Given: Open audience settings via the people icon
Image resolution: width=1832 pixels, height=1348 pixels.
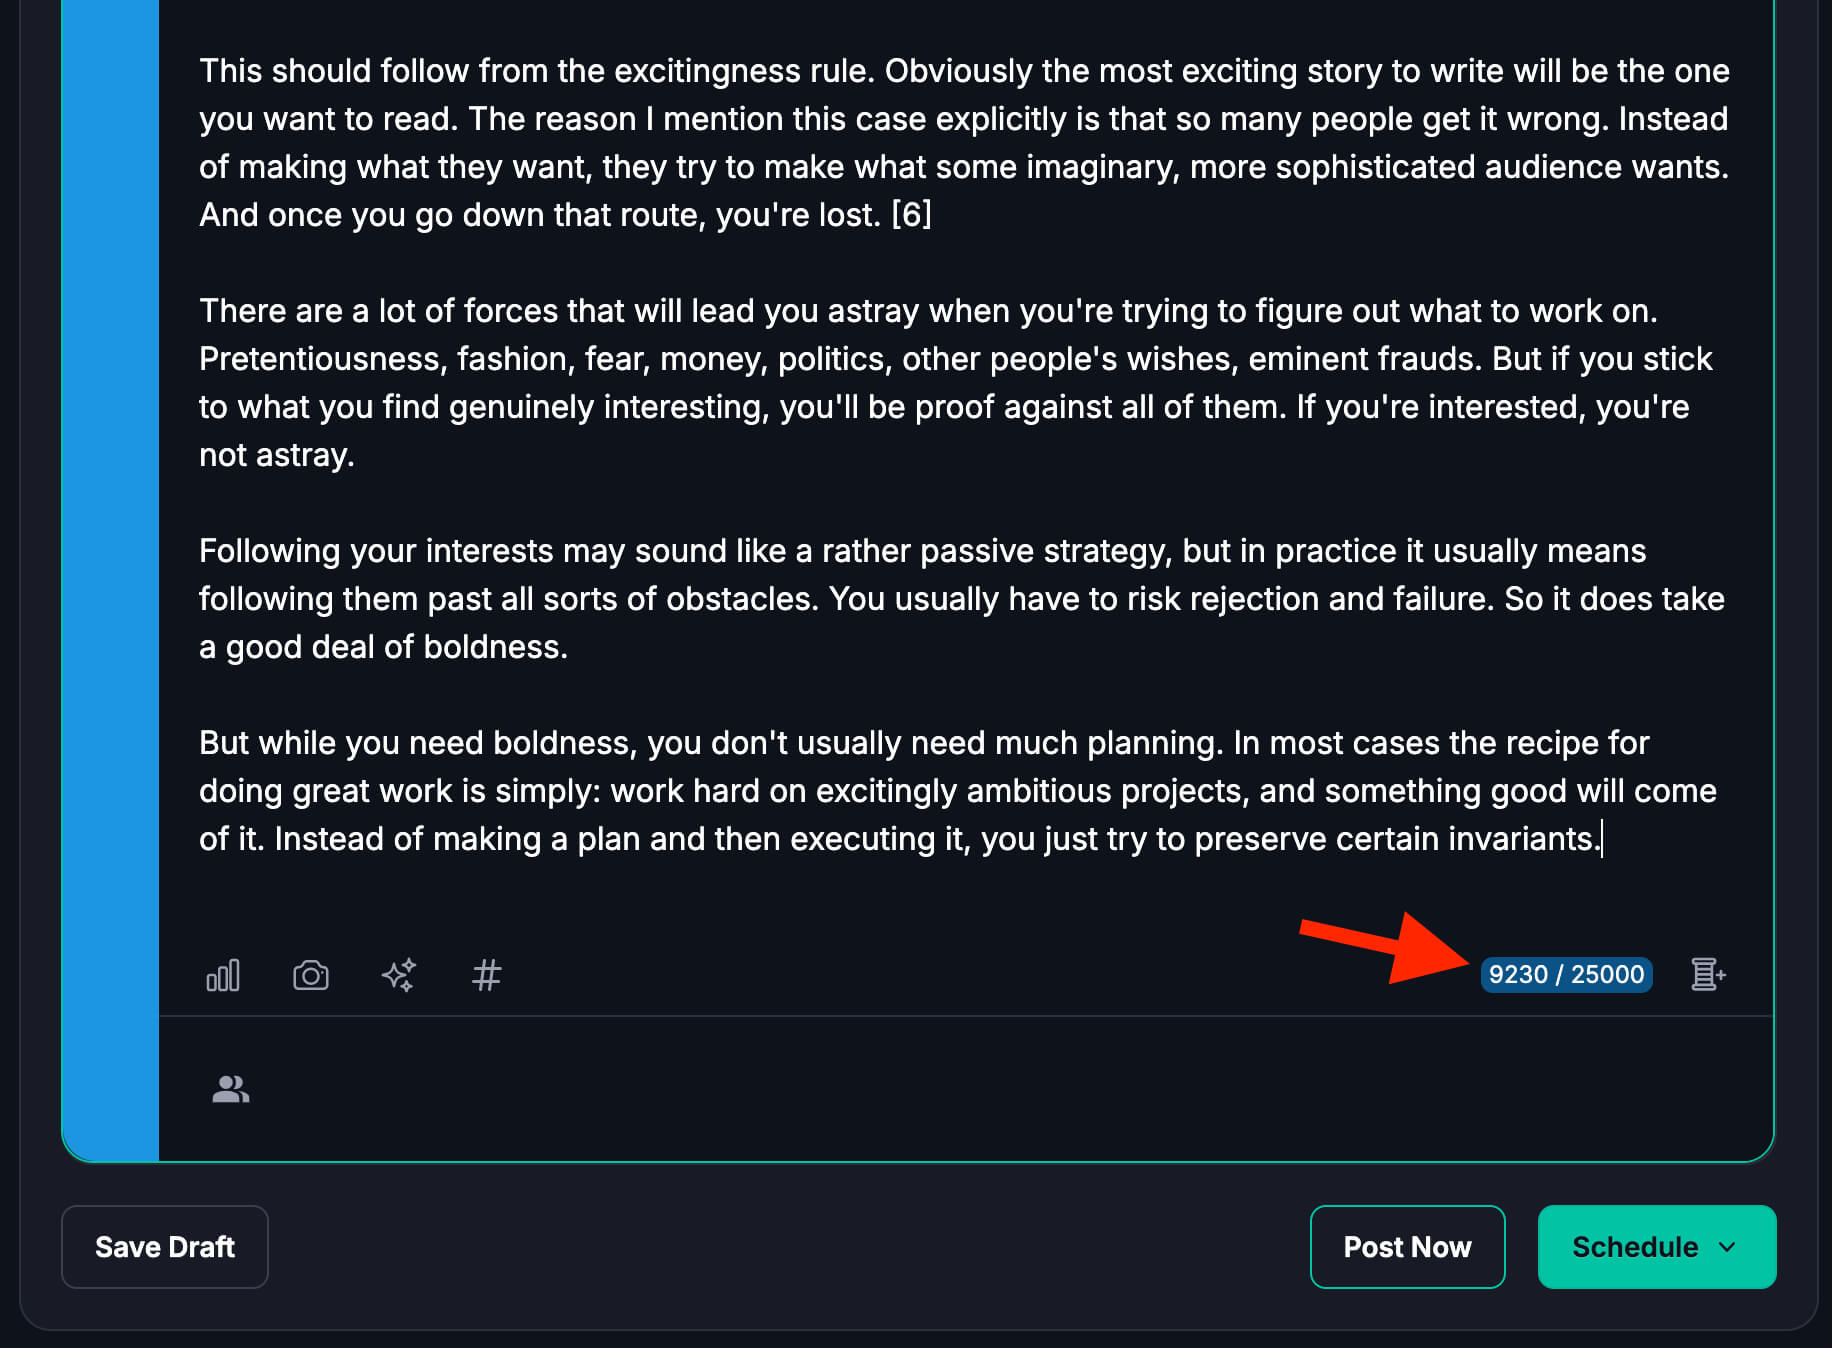Looking at the screenshot, I should tap(230, 1088).
